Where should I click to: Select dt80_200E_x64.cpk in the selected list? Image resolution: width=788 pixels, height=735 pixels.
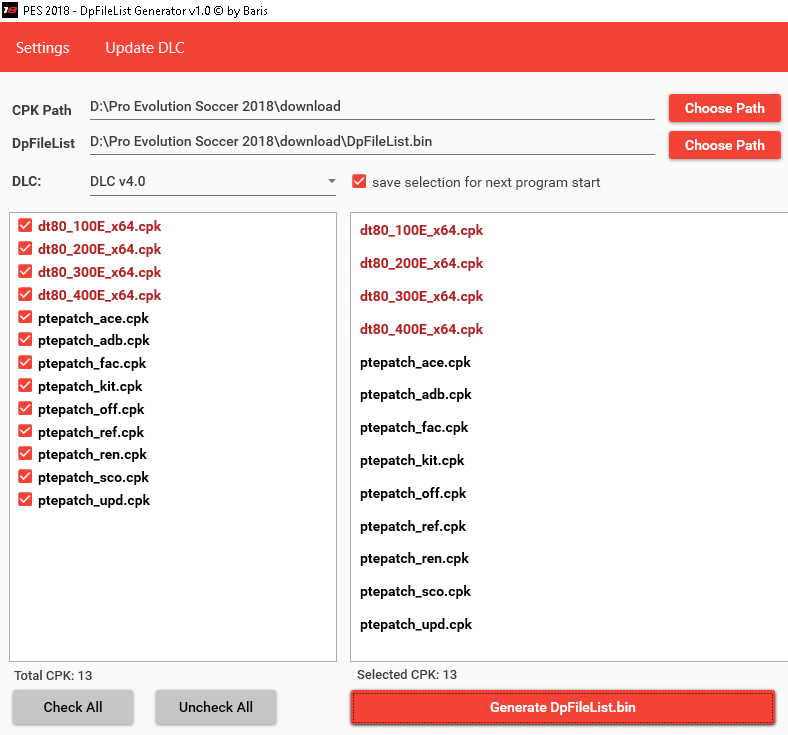click(421, 263)
